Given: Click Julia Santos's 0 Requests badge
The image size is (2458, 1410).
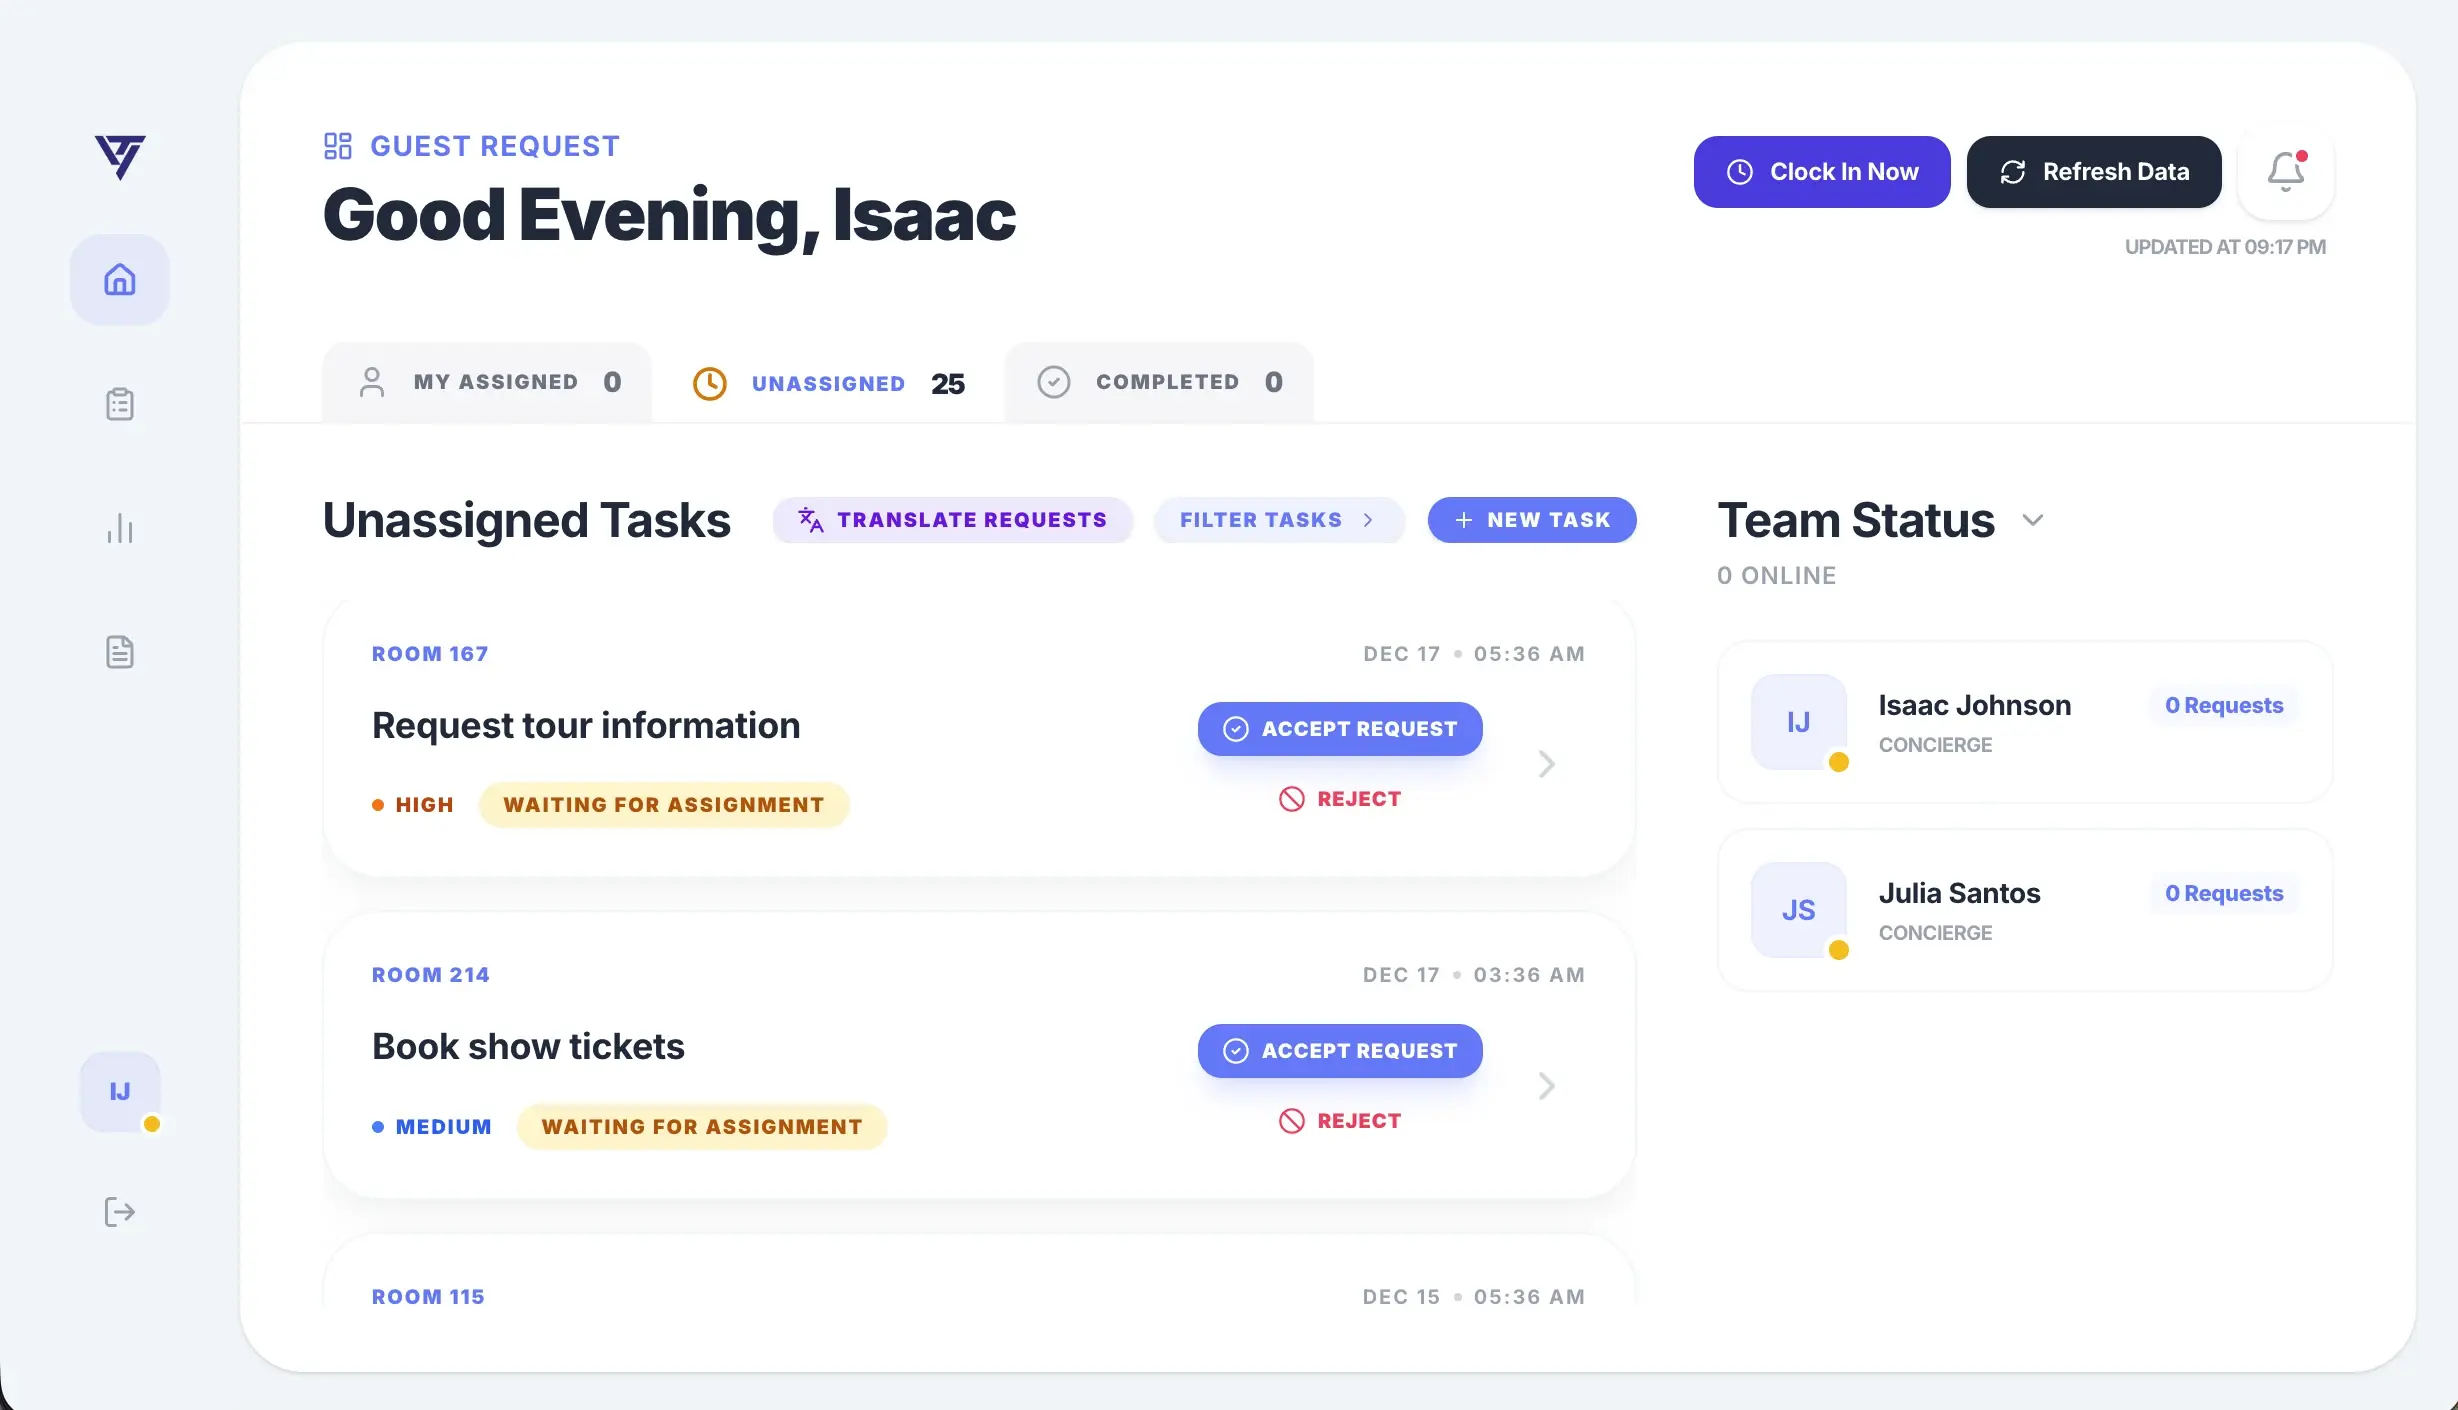Looking at the screenshot, I should [2224, 893].
